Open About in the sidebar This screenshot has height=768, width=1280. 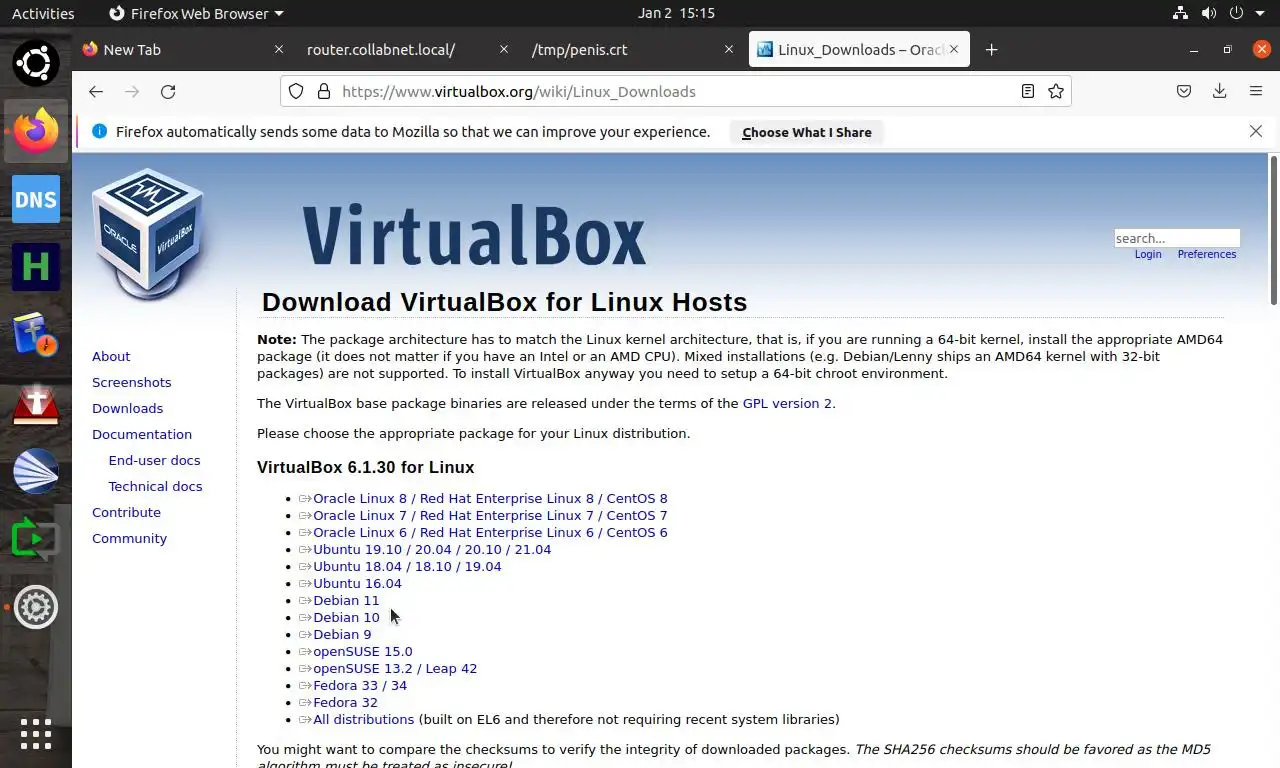(x=111, y=356)
